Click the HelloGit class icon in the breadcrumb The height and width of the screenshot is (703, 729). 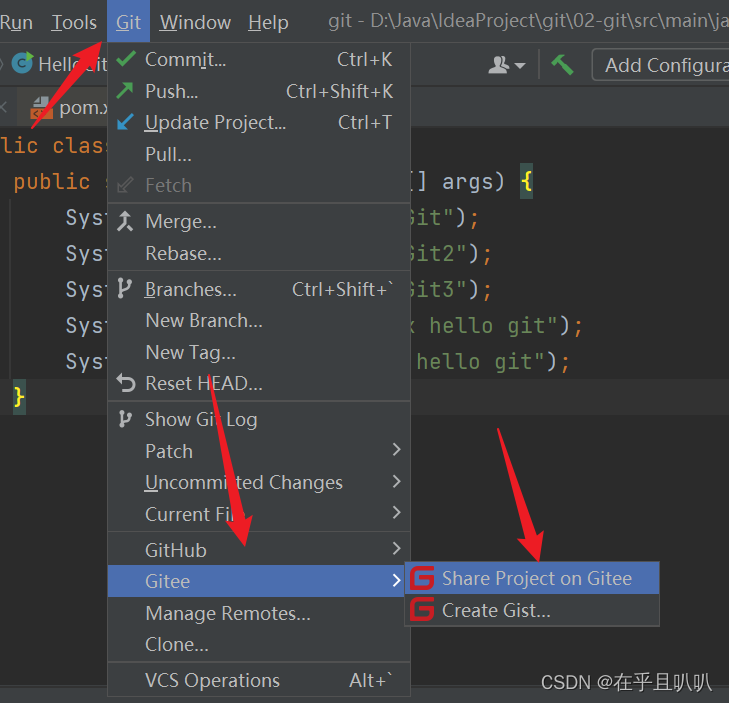(x=22, y=63)
